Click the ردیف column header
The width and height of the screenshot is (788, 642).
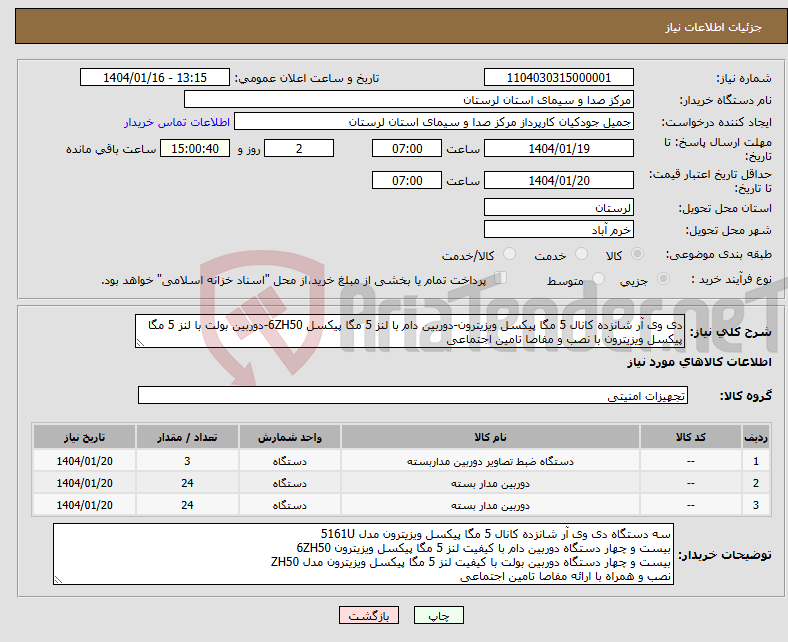tap(755, 437)
